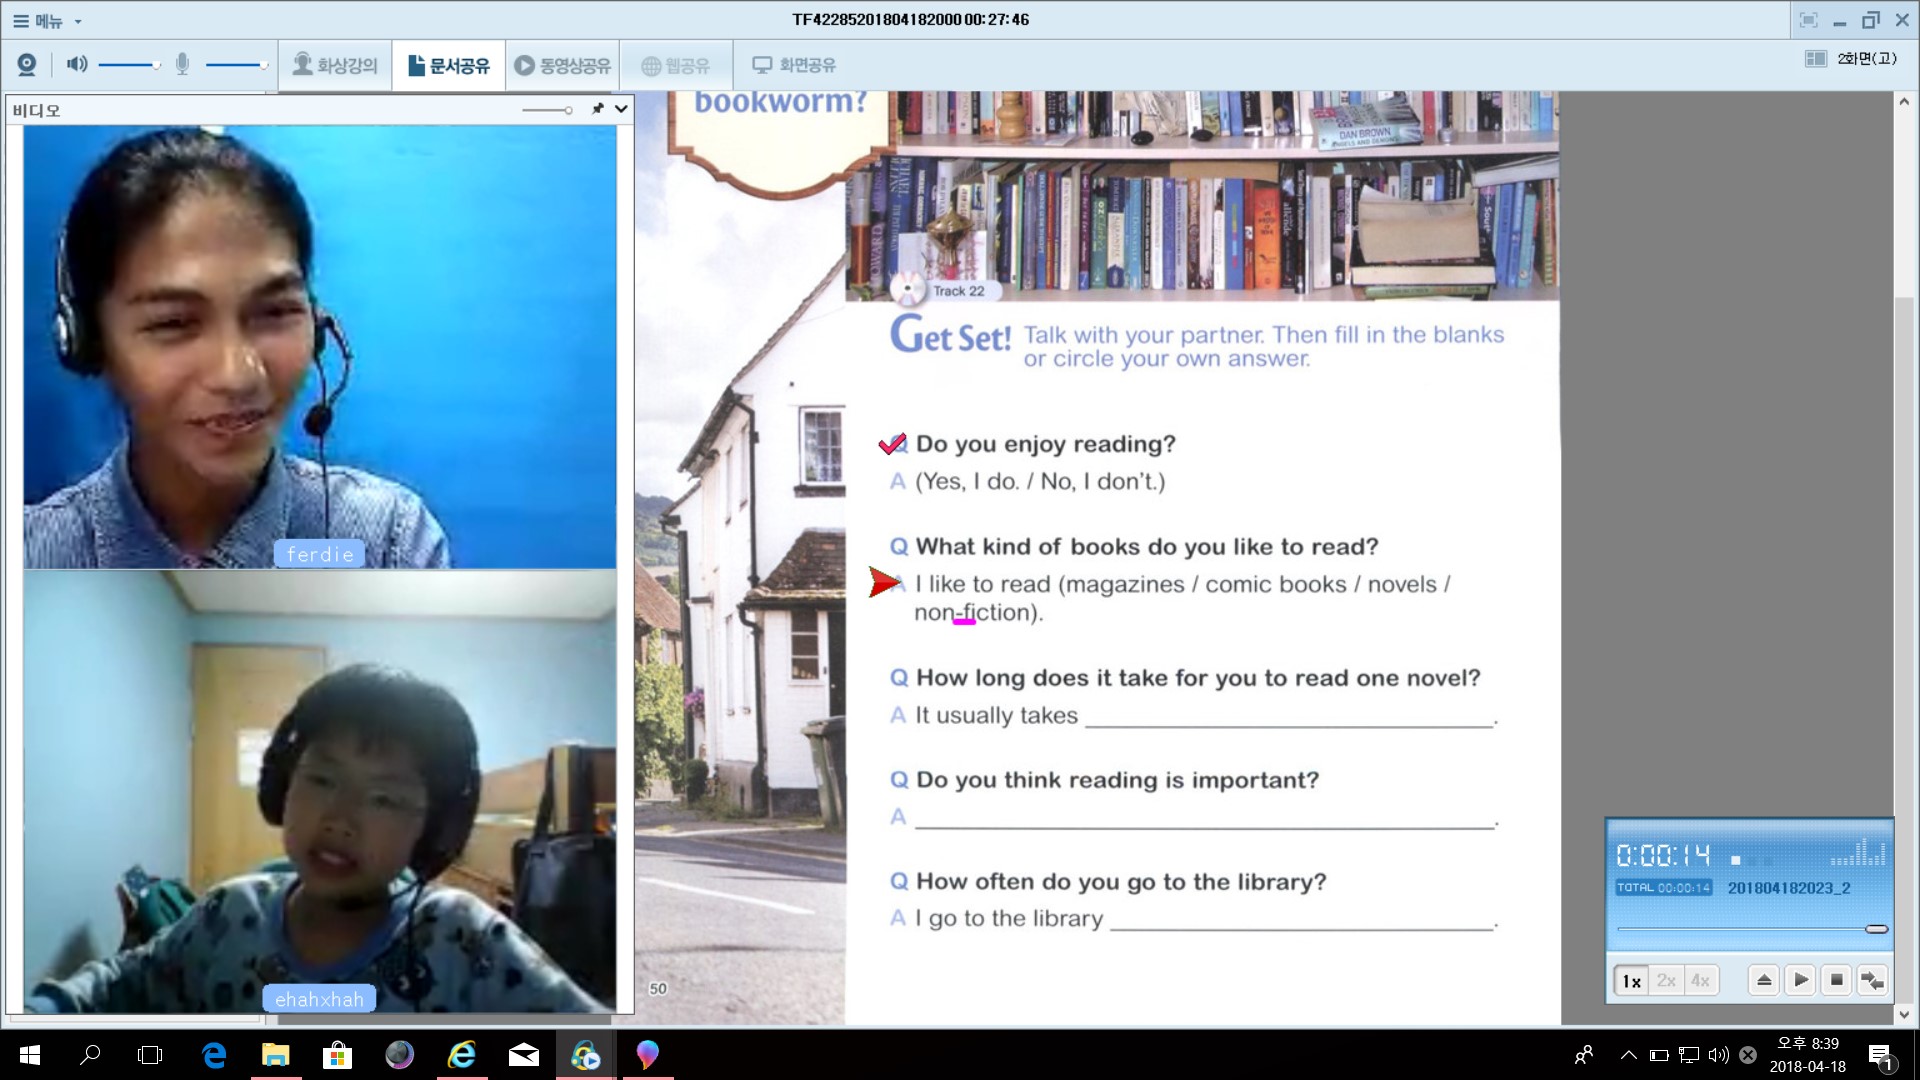This screenshot has height=1080, width=1920.
Task: Pin the 비디오 video panel
Action: click(598, 109)
